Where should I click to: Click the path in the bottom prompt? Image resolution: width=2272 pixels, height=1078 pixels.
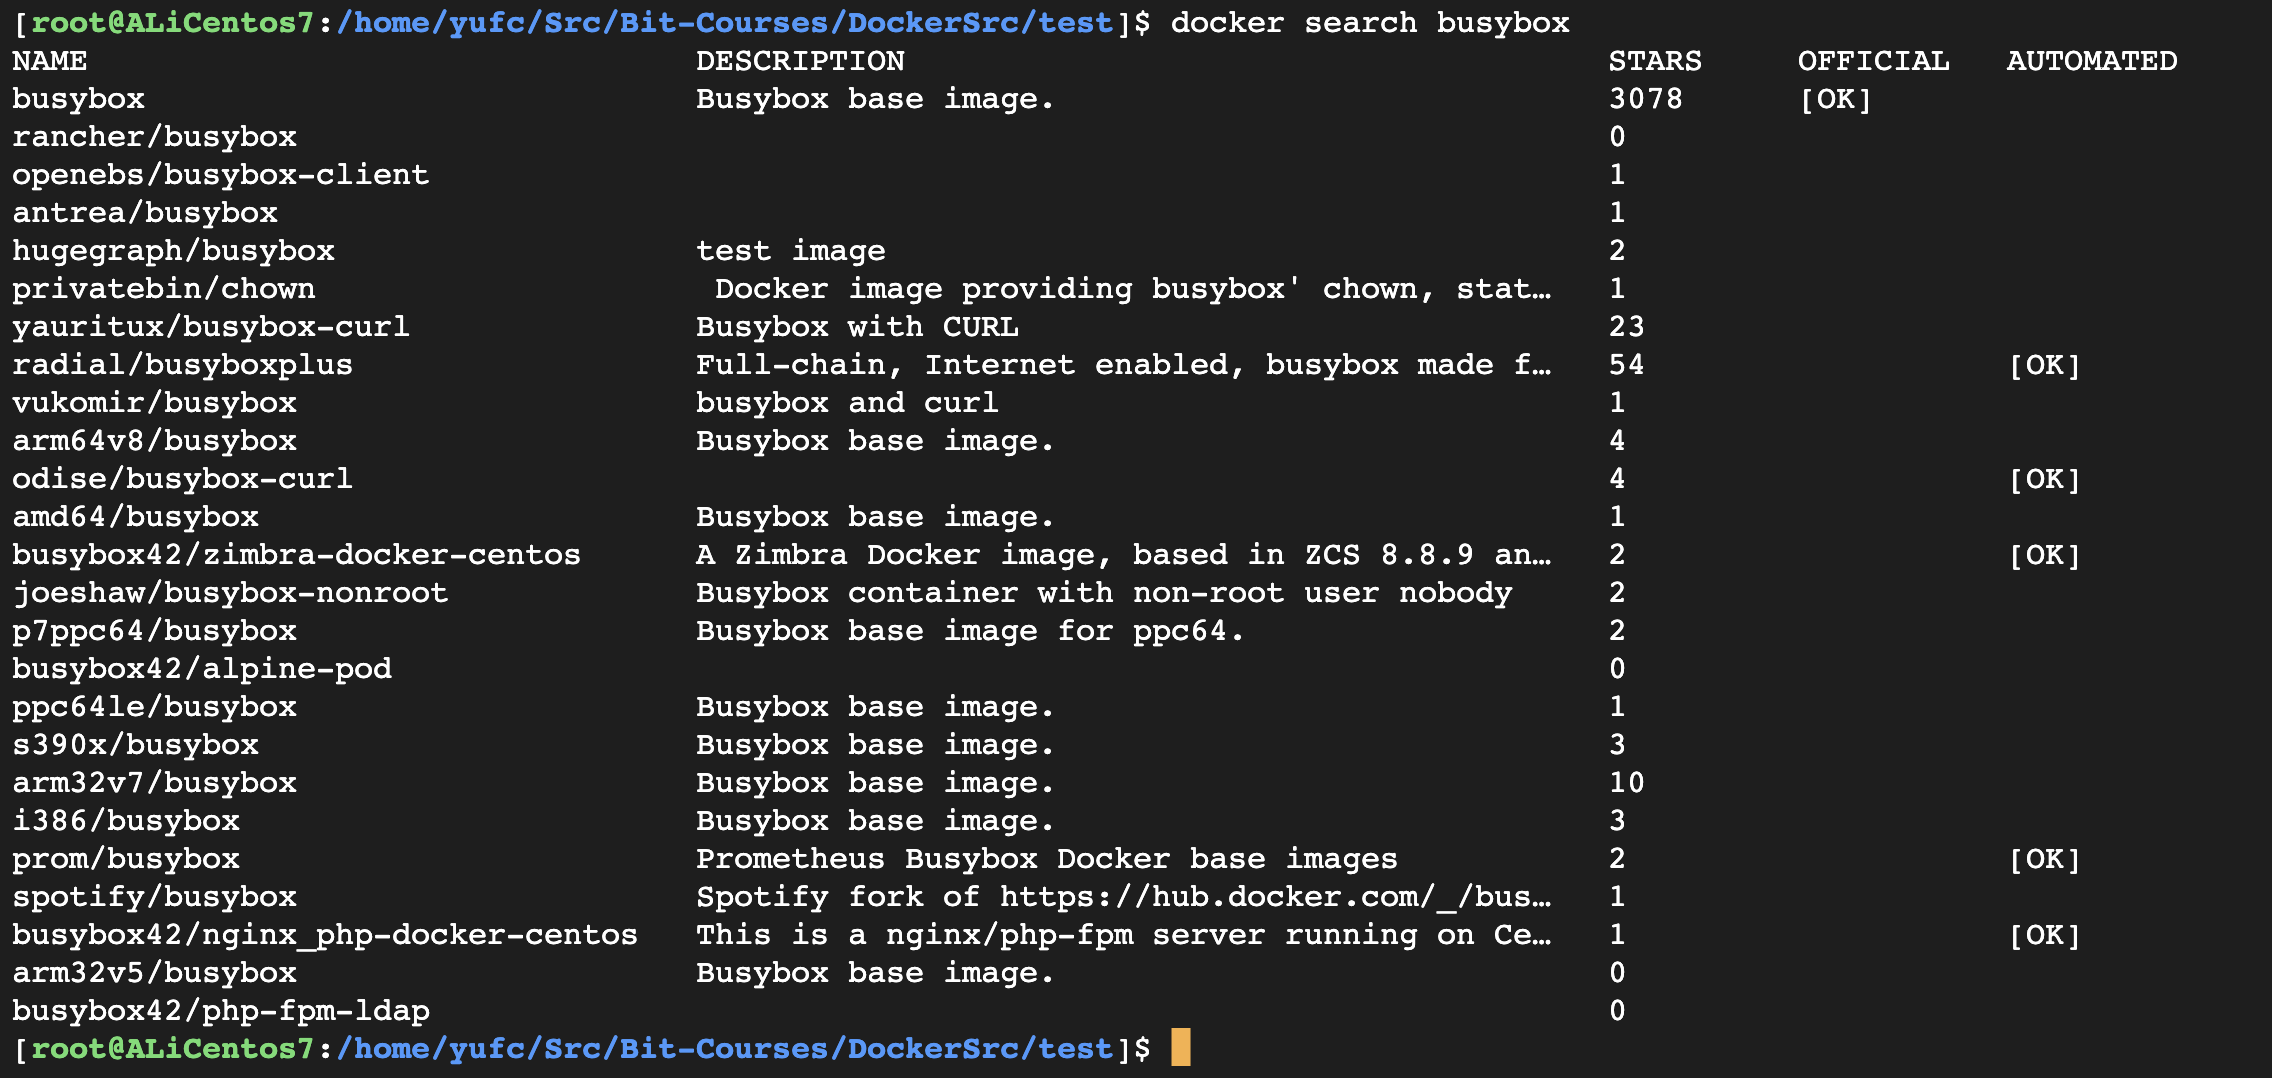tap(724, 1049)
